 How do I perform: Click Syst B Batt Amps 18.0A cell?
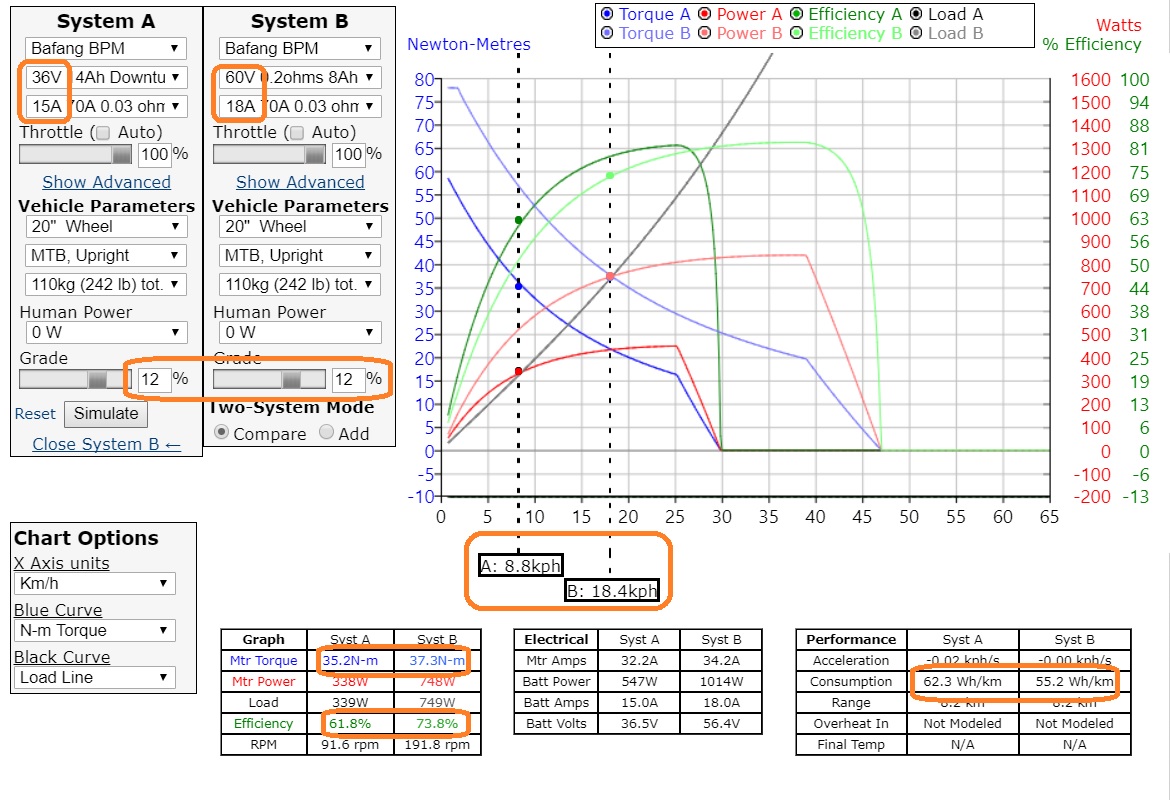coord(722,702)
